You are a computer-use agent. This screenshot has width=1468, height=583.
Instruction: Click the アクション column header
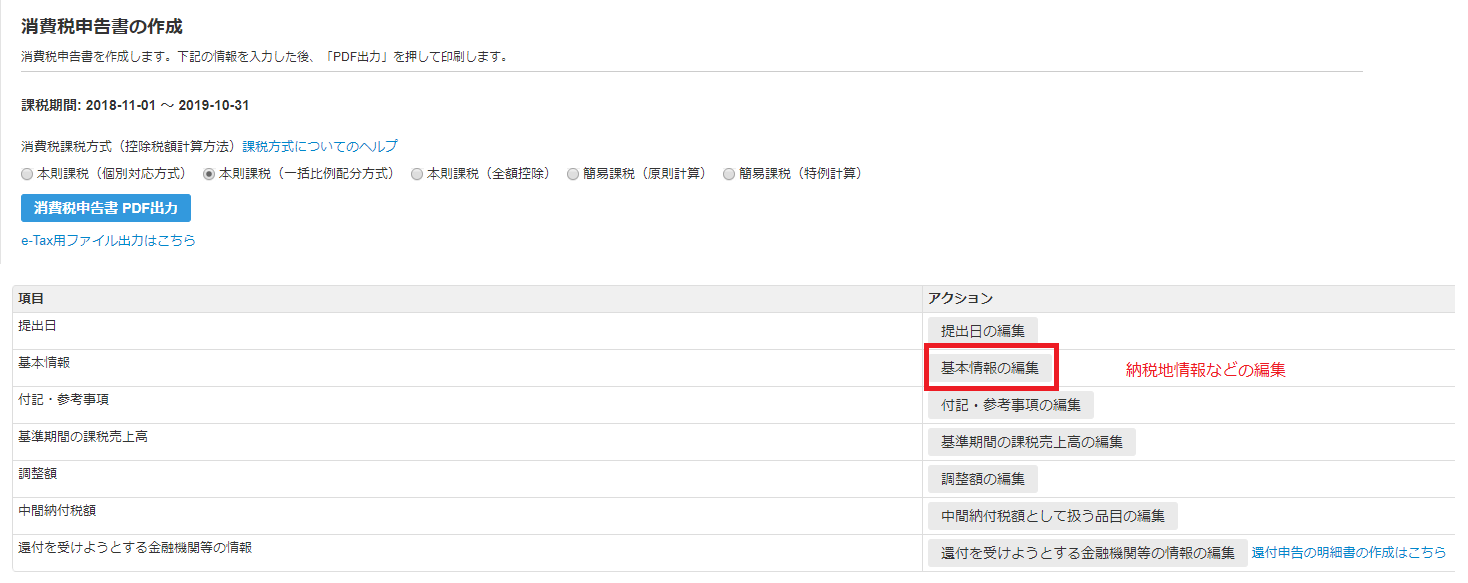[x=960, y=299]
